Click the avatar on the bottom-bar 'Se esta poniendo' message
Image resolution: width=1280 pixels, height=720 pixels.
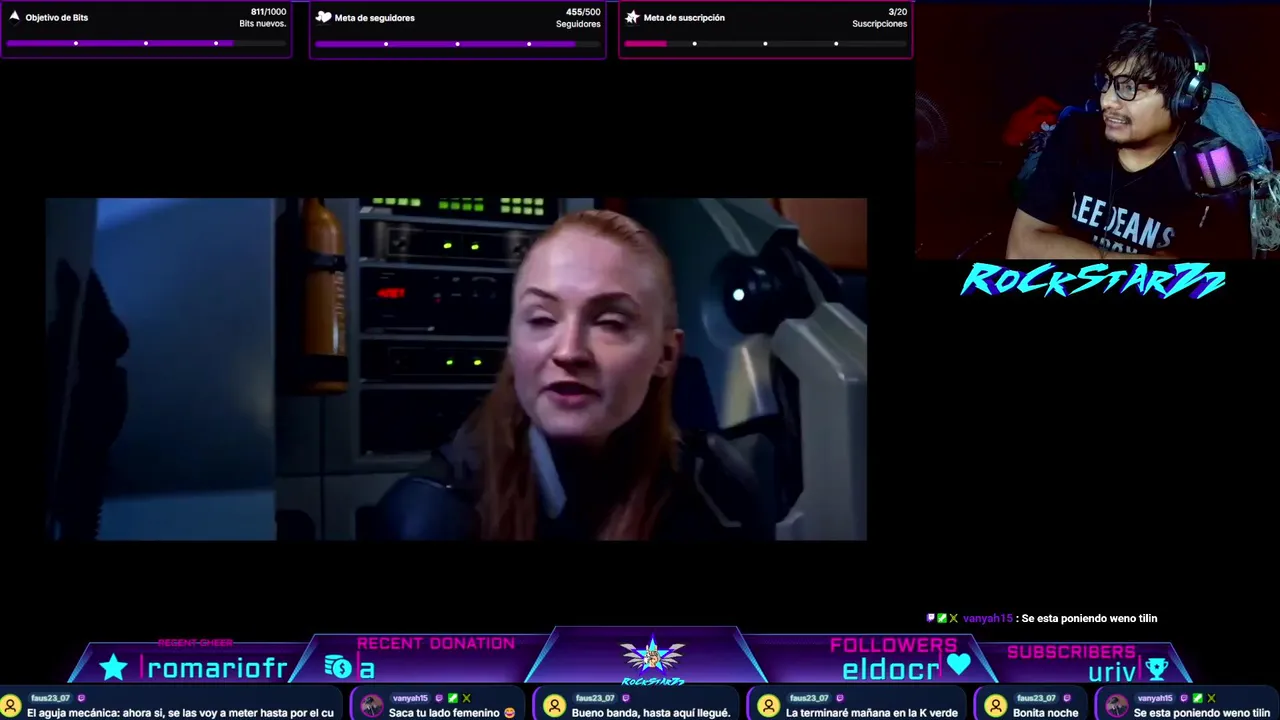click(x=1117, y=706)
